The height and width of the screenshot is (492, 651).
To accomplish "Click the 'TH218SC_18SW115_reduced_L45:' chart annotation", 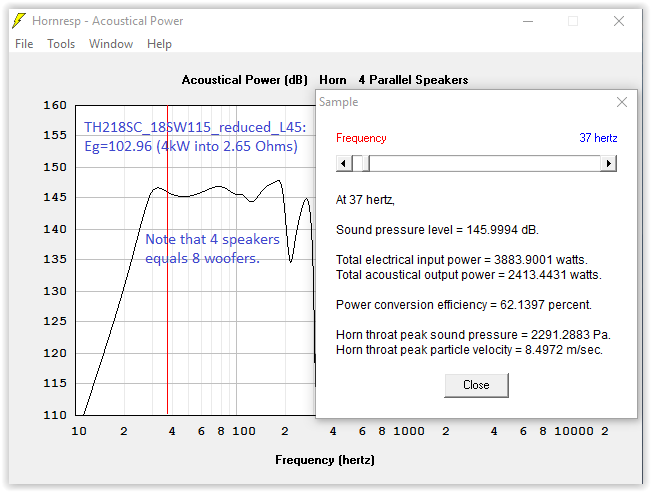I will click(195, 127).
